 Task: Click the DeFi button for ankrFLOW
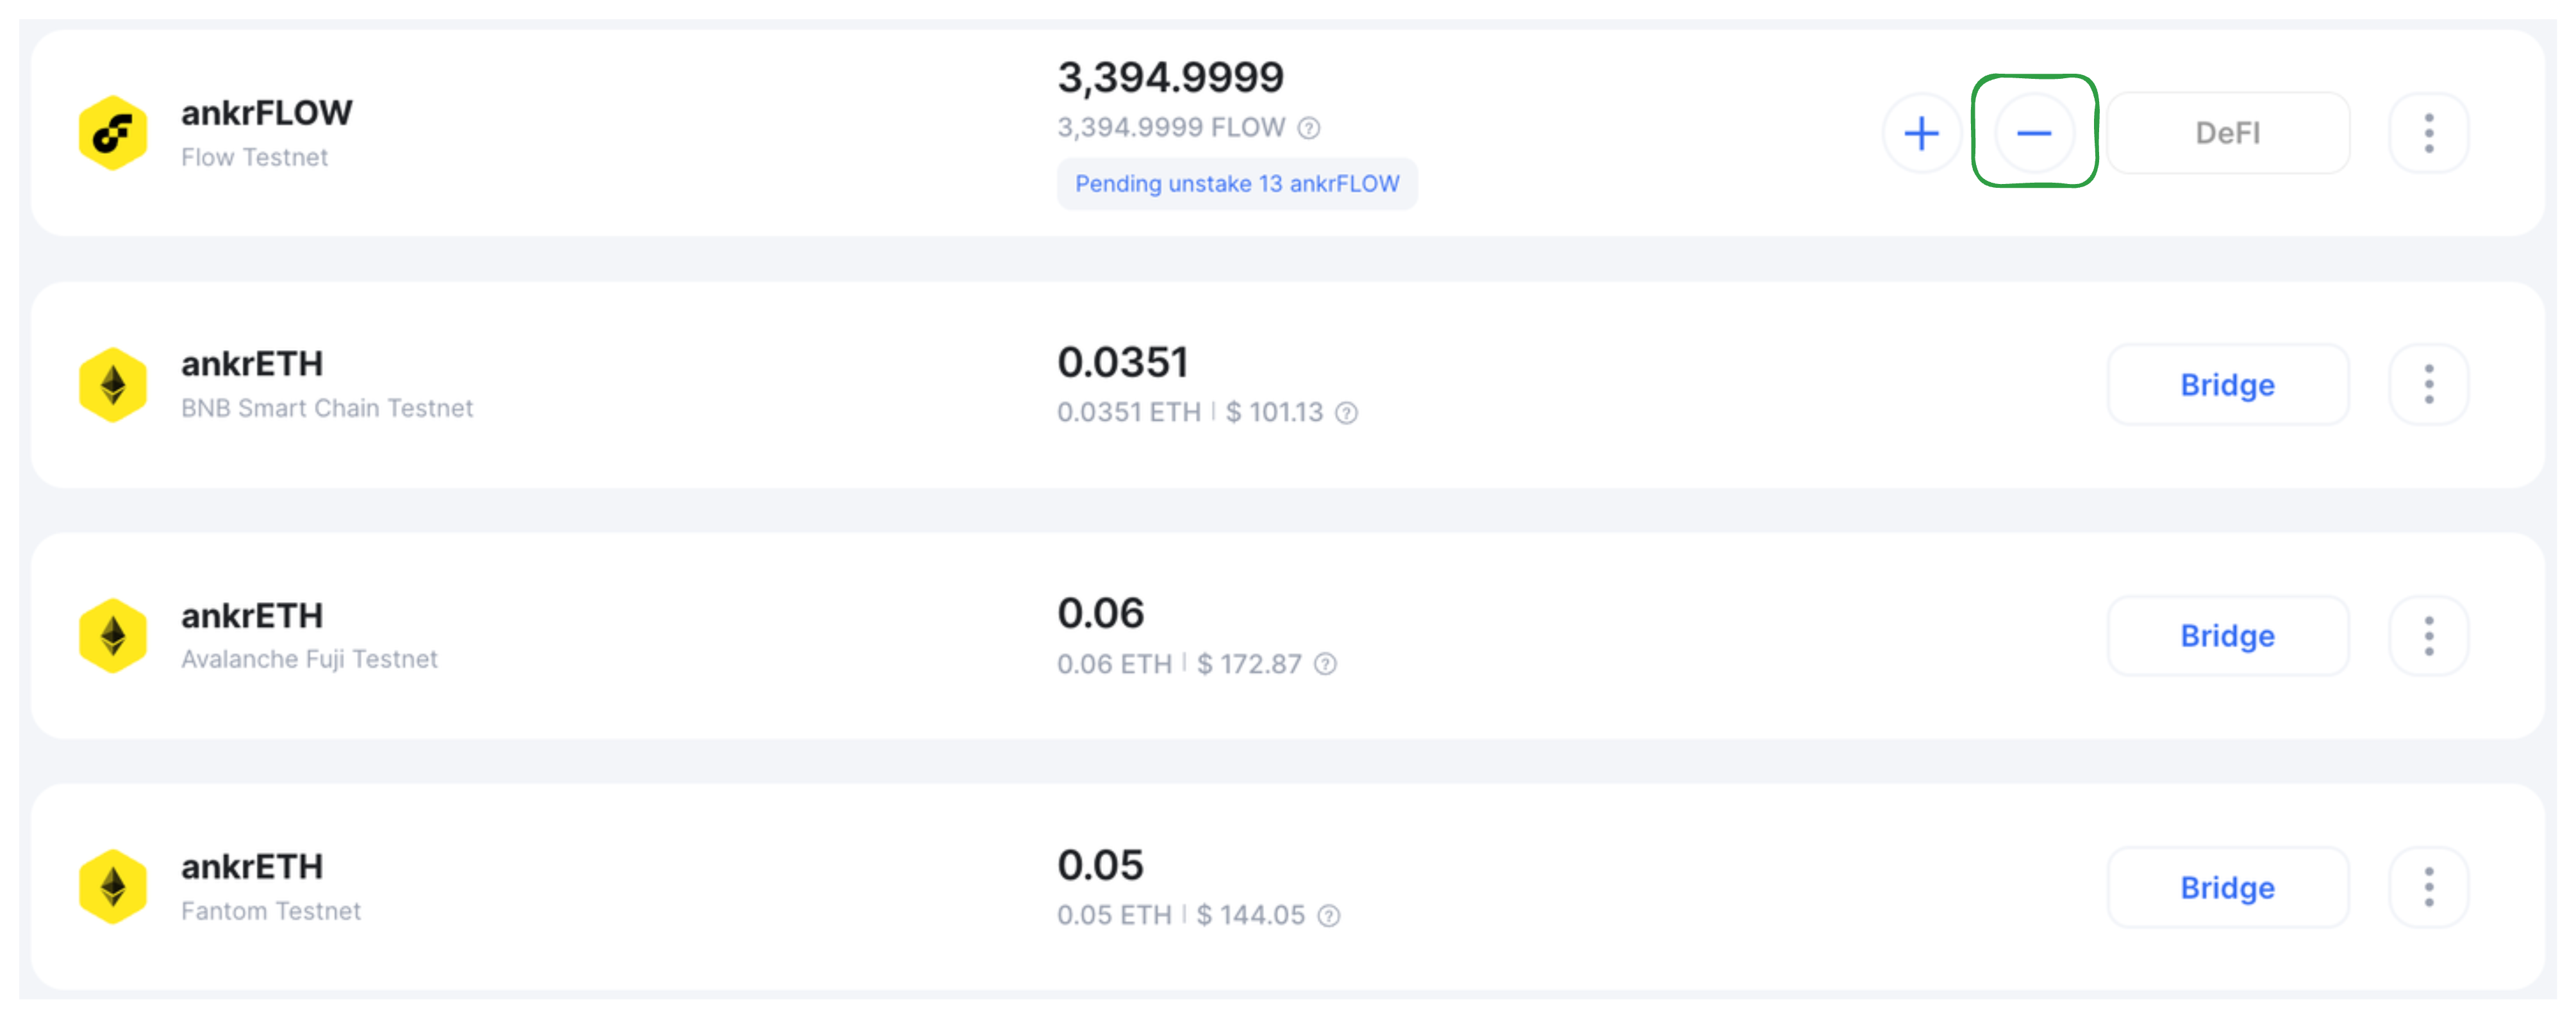tap(2227, 133)
